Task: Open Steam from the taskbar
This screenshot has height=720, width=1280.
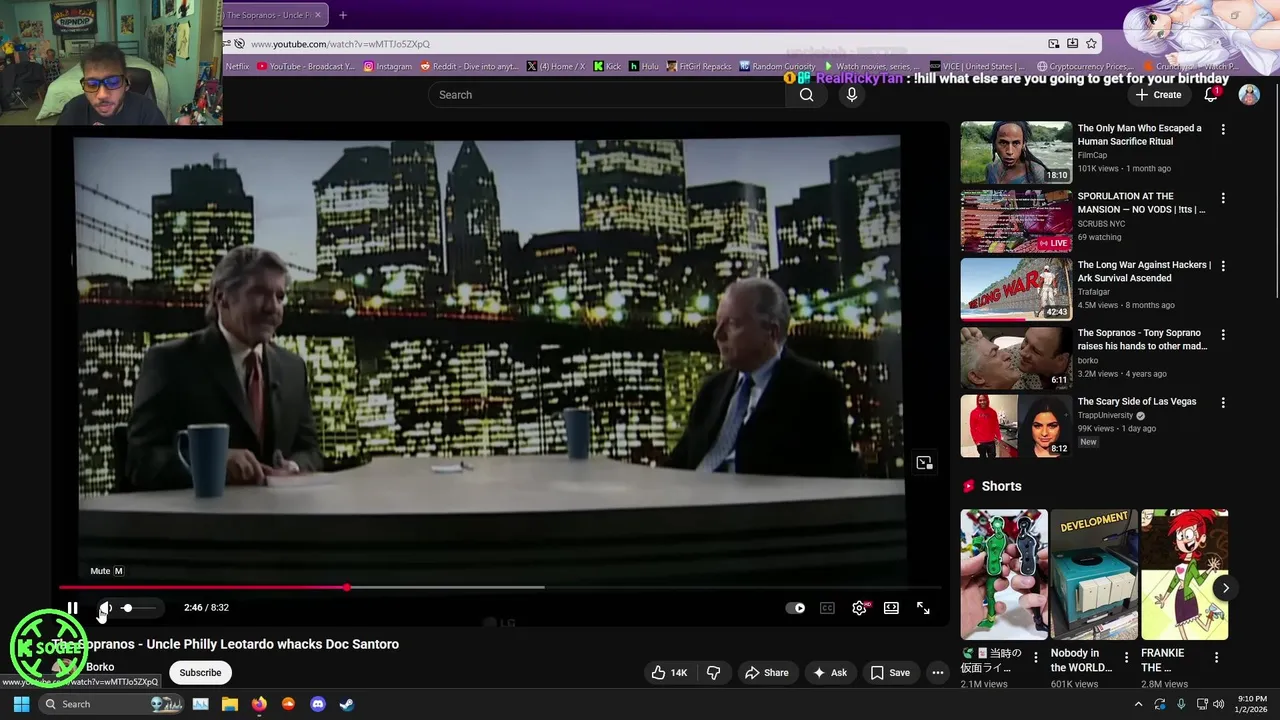Action: click(346, 704)
